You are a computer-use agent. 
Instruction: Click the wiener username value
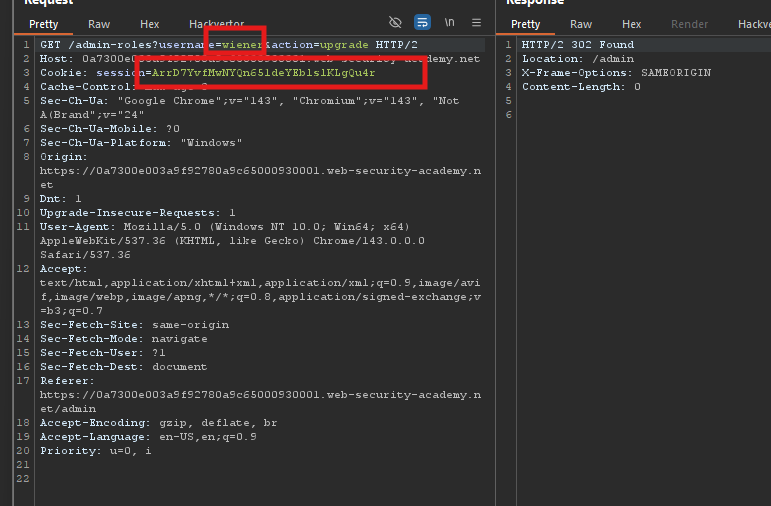click(242, 45)
